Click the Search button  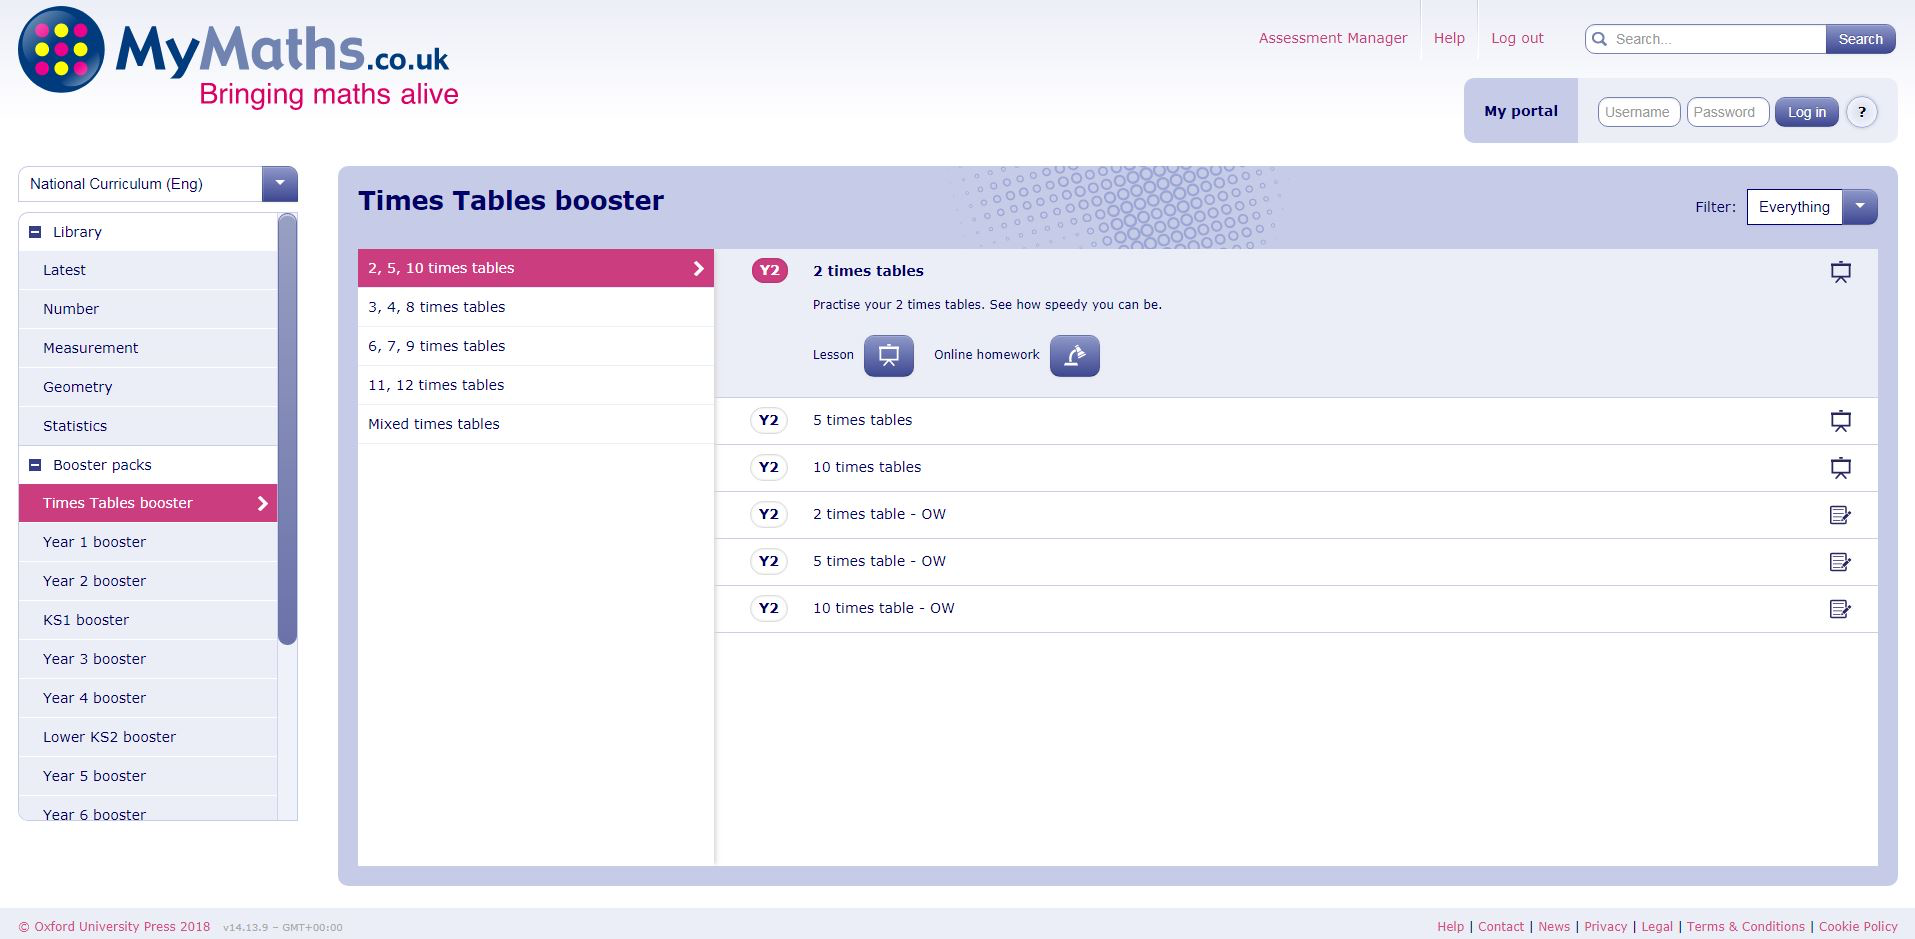(1860, 39)
